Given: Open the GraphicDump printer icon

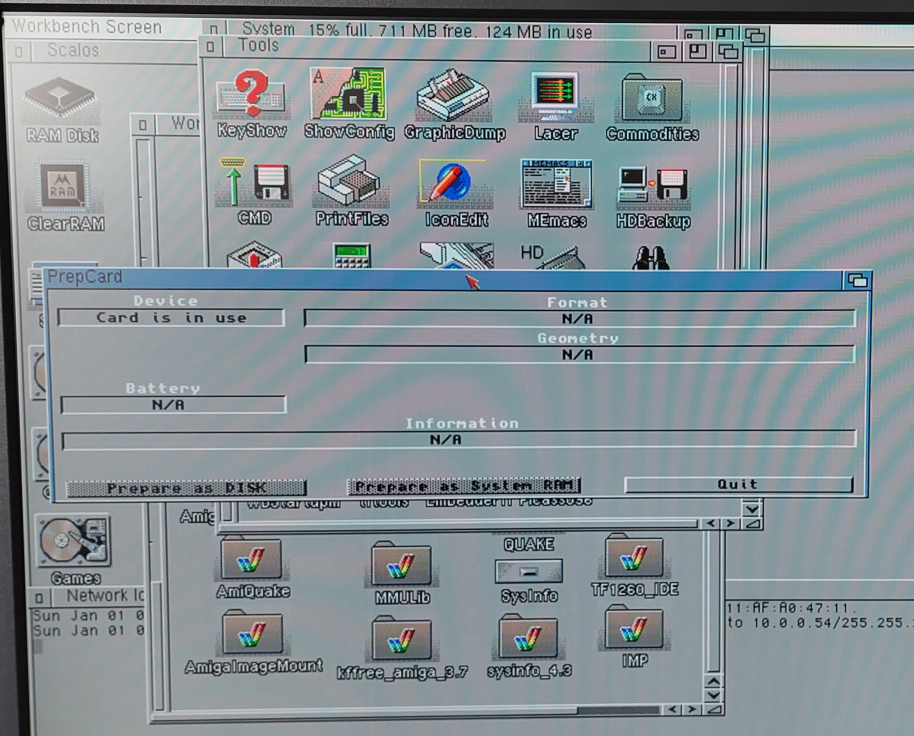Looking at the screenshot, I should [x=455, y=104].
